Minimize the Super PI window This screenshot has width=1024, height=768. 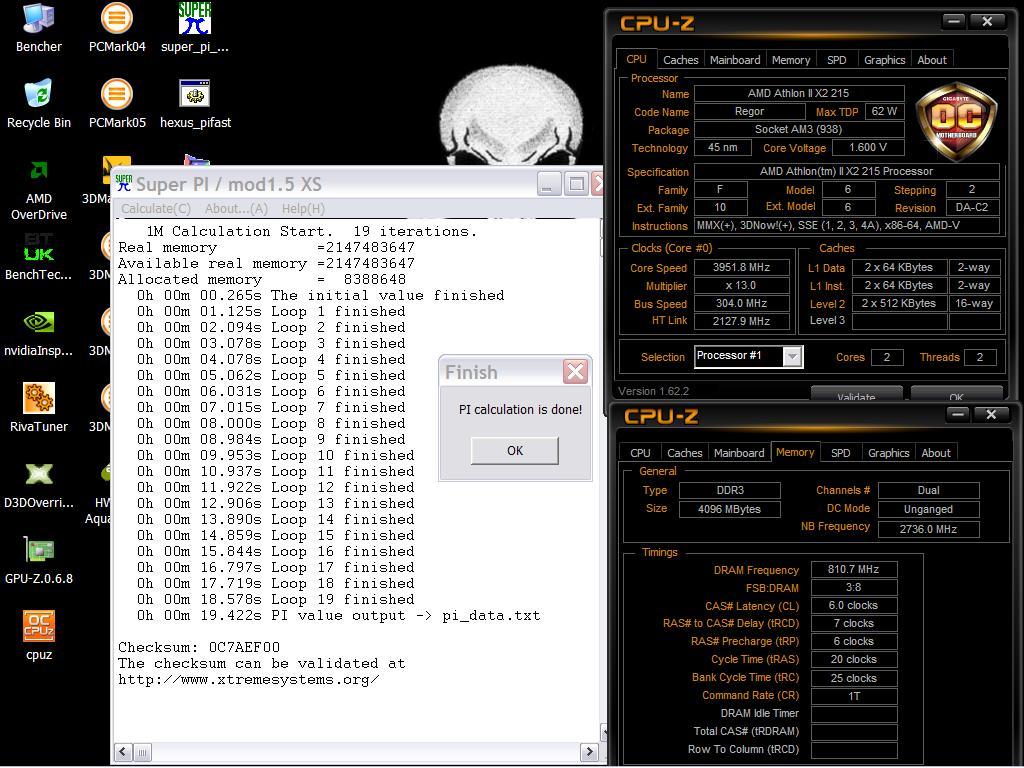click(549, 184)
